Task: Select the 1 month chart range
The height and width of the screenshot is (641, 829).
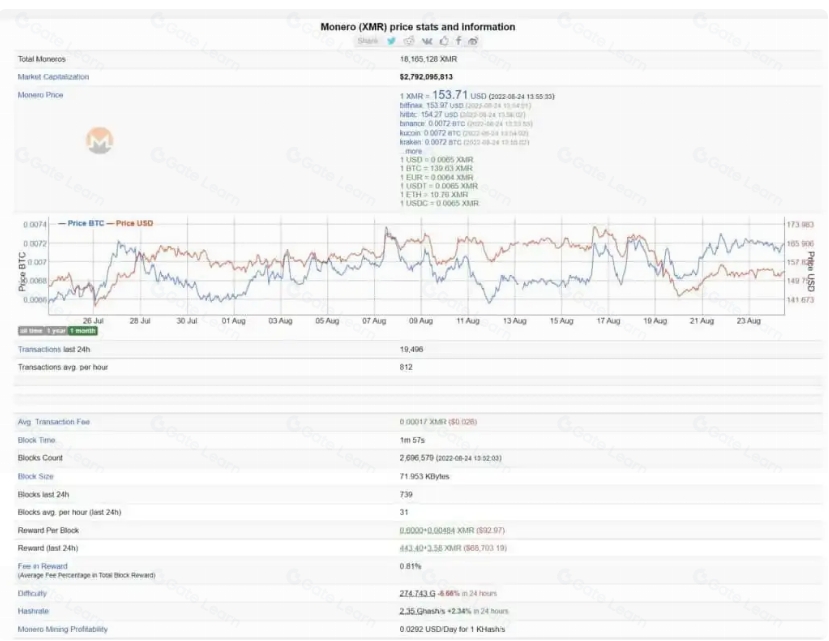Action: point(83,331)
